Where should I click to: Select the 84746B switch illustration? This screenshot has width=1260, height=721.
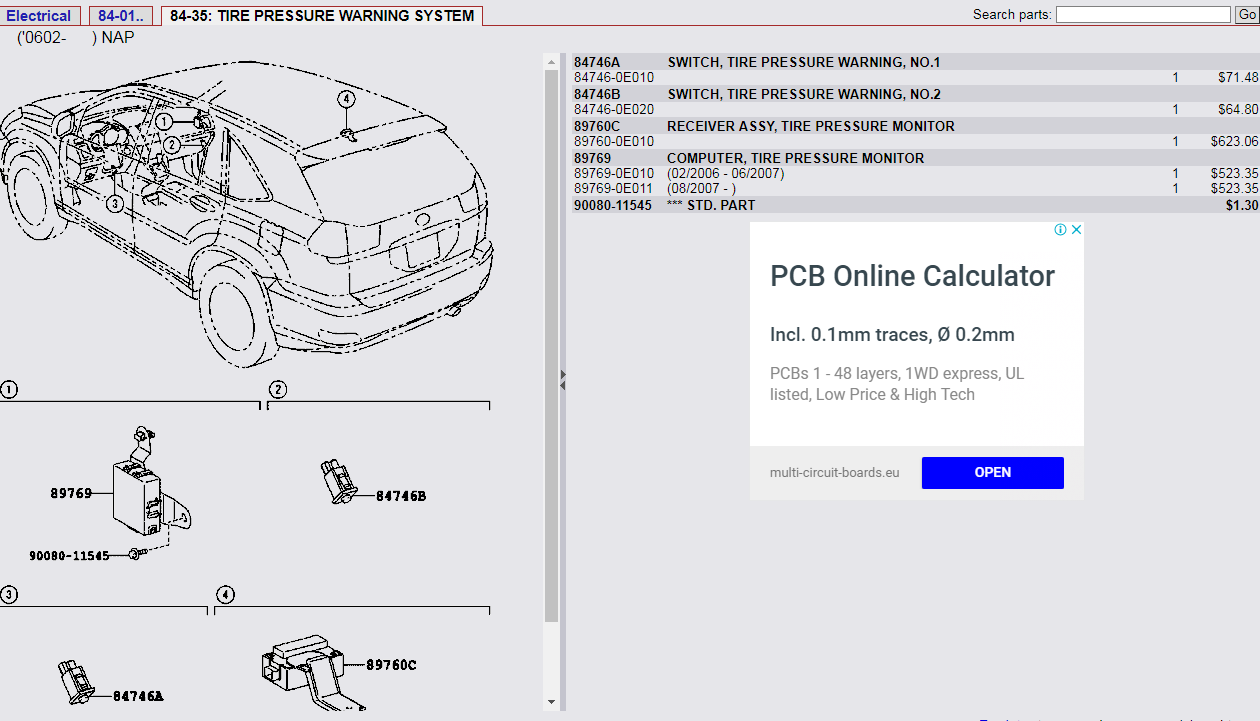click(337, 480)
